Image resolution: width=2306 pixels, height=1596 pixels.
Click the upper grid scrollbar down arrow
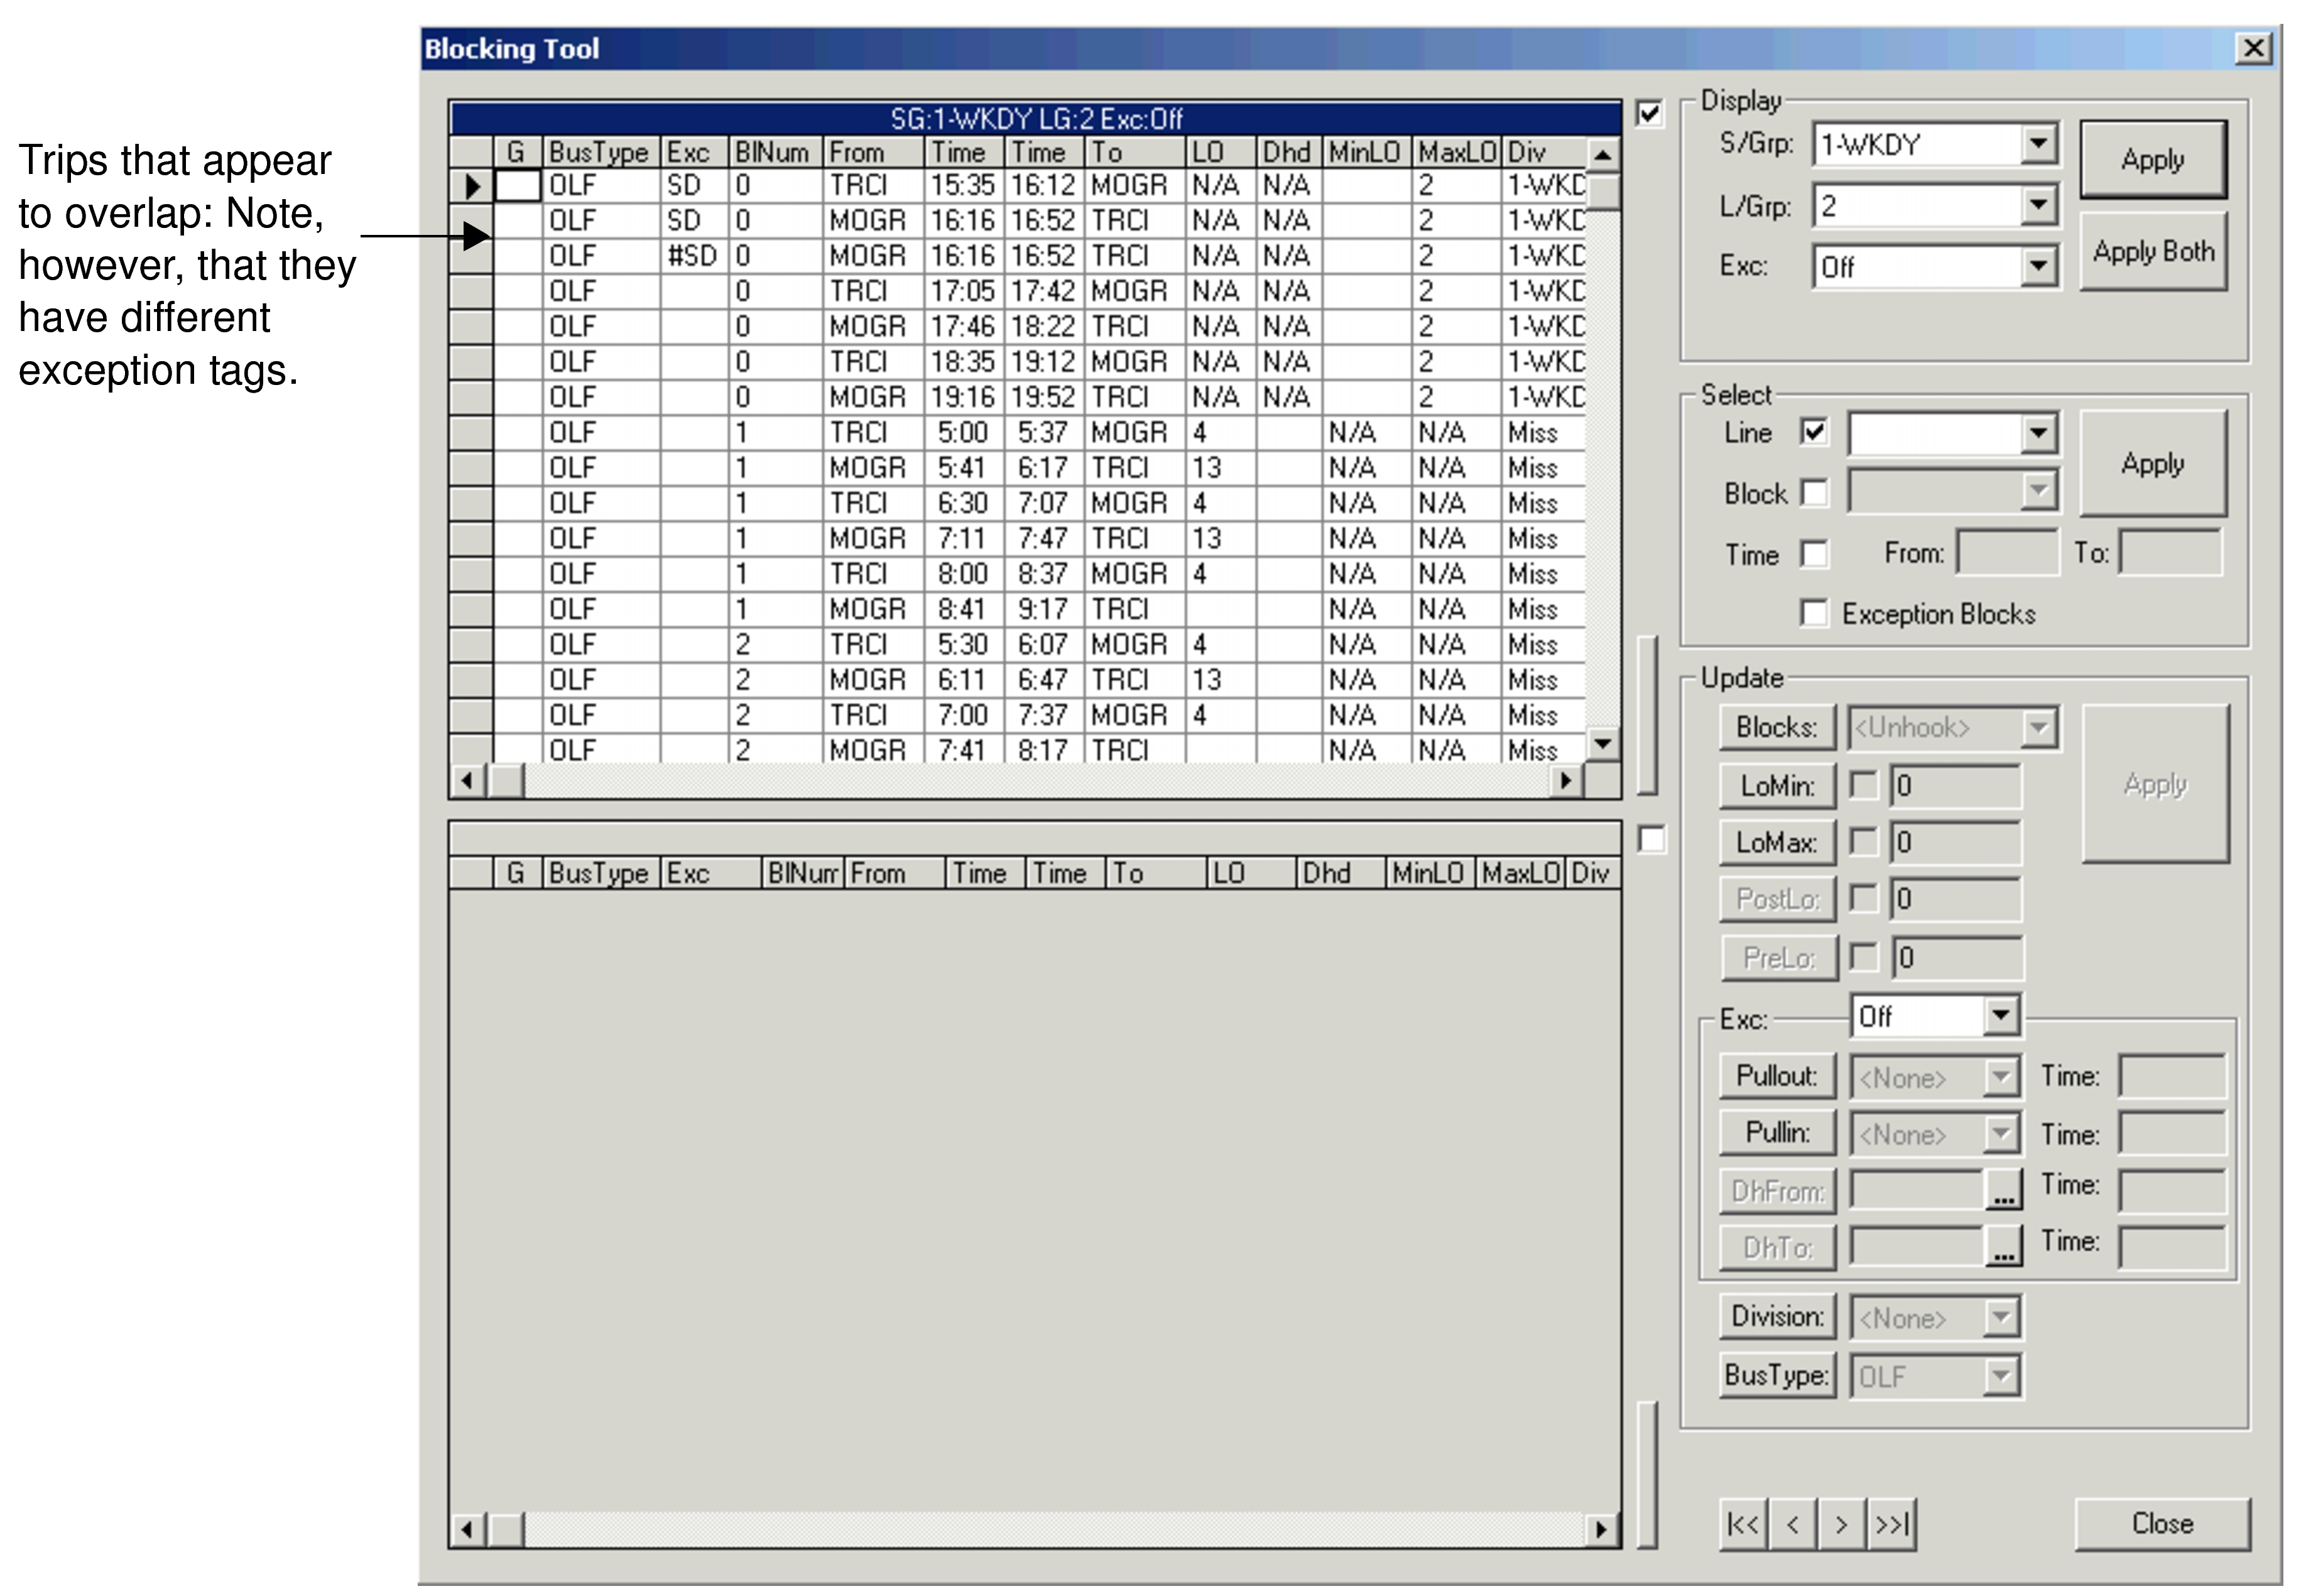[x=1603, y=744]
